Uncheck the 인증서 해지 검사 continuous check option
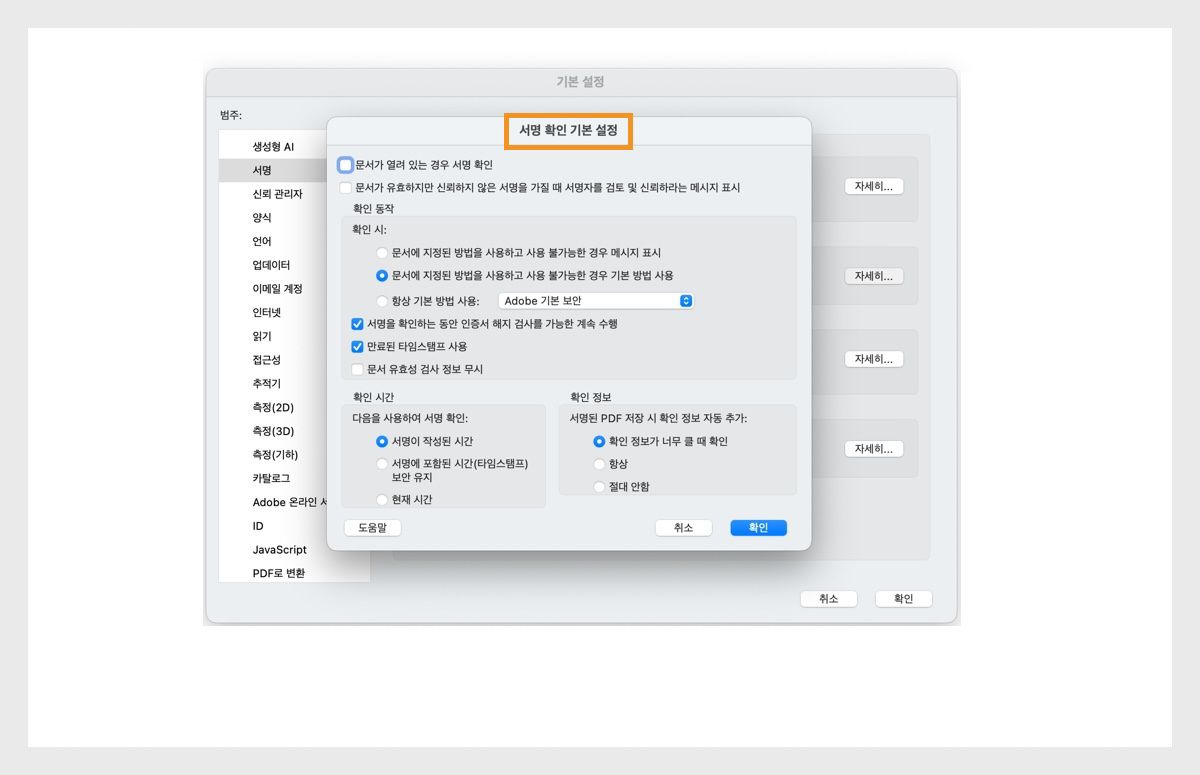 [357, 324]
